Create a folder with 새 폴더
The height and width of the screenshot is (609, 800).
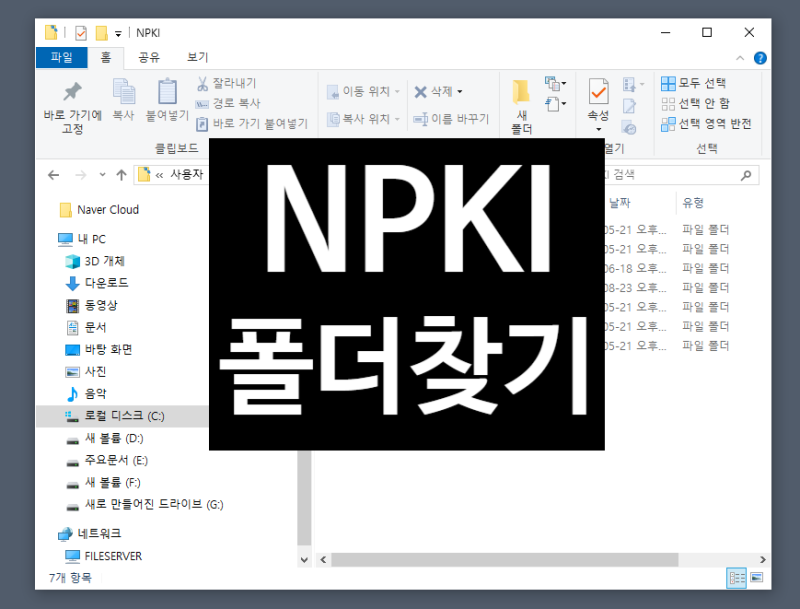521,107
